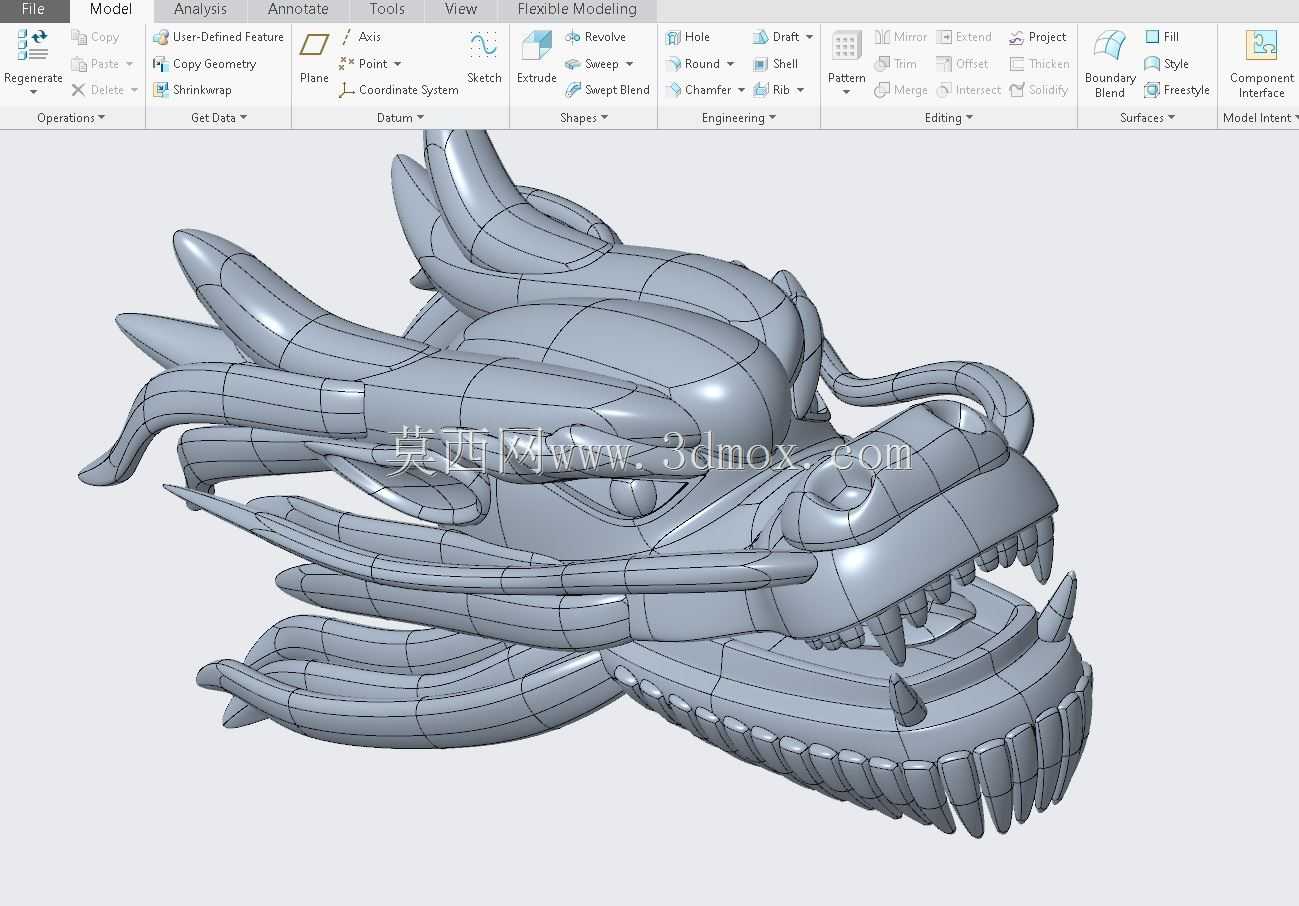Start the Sketch tool
Viewport: 1299px width, 906px height.
(484, 57)
